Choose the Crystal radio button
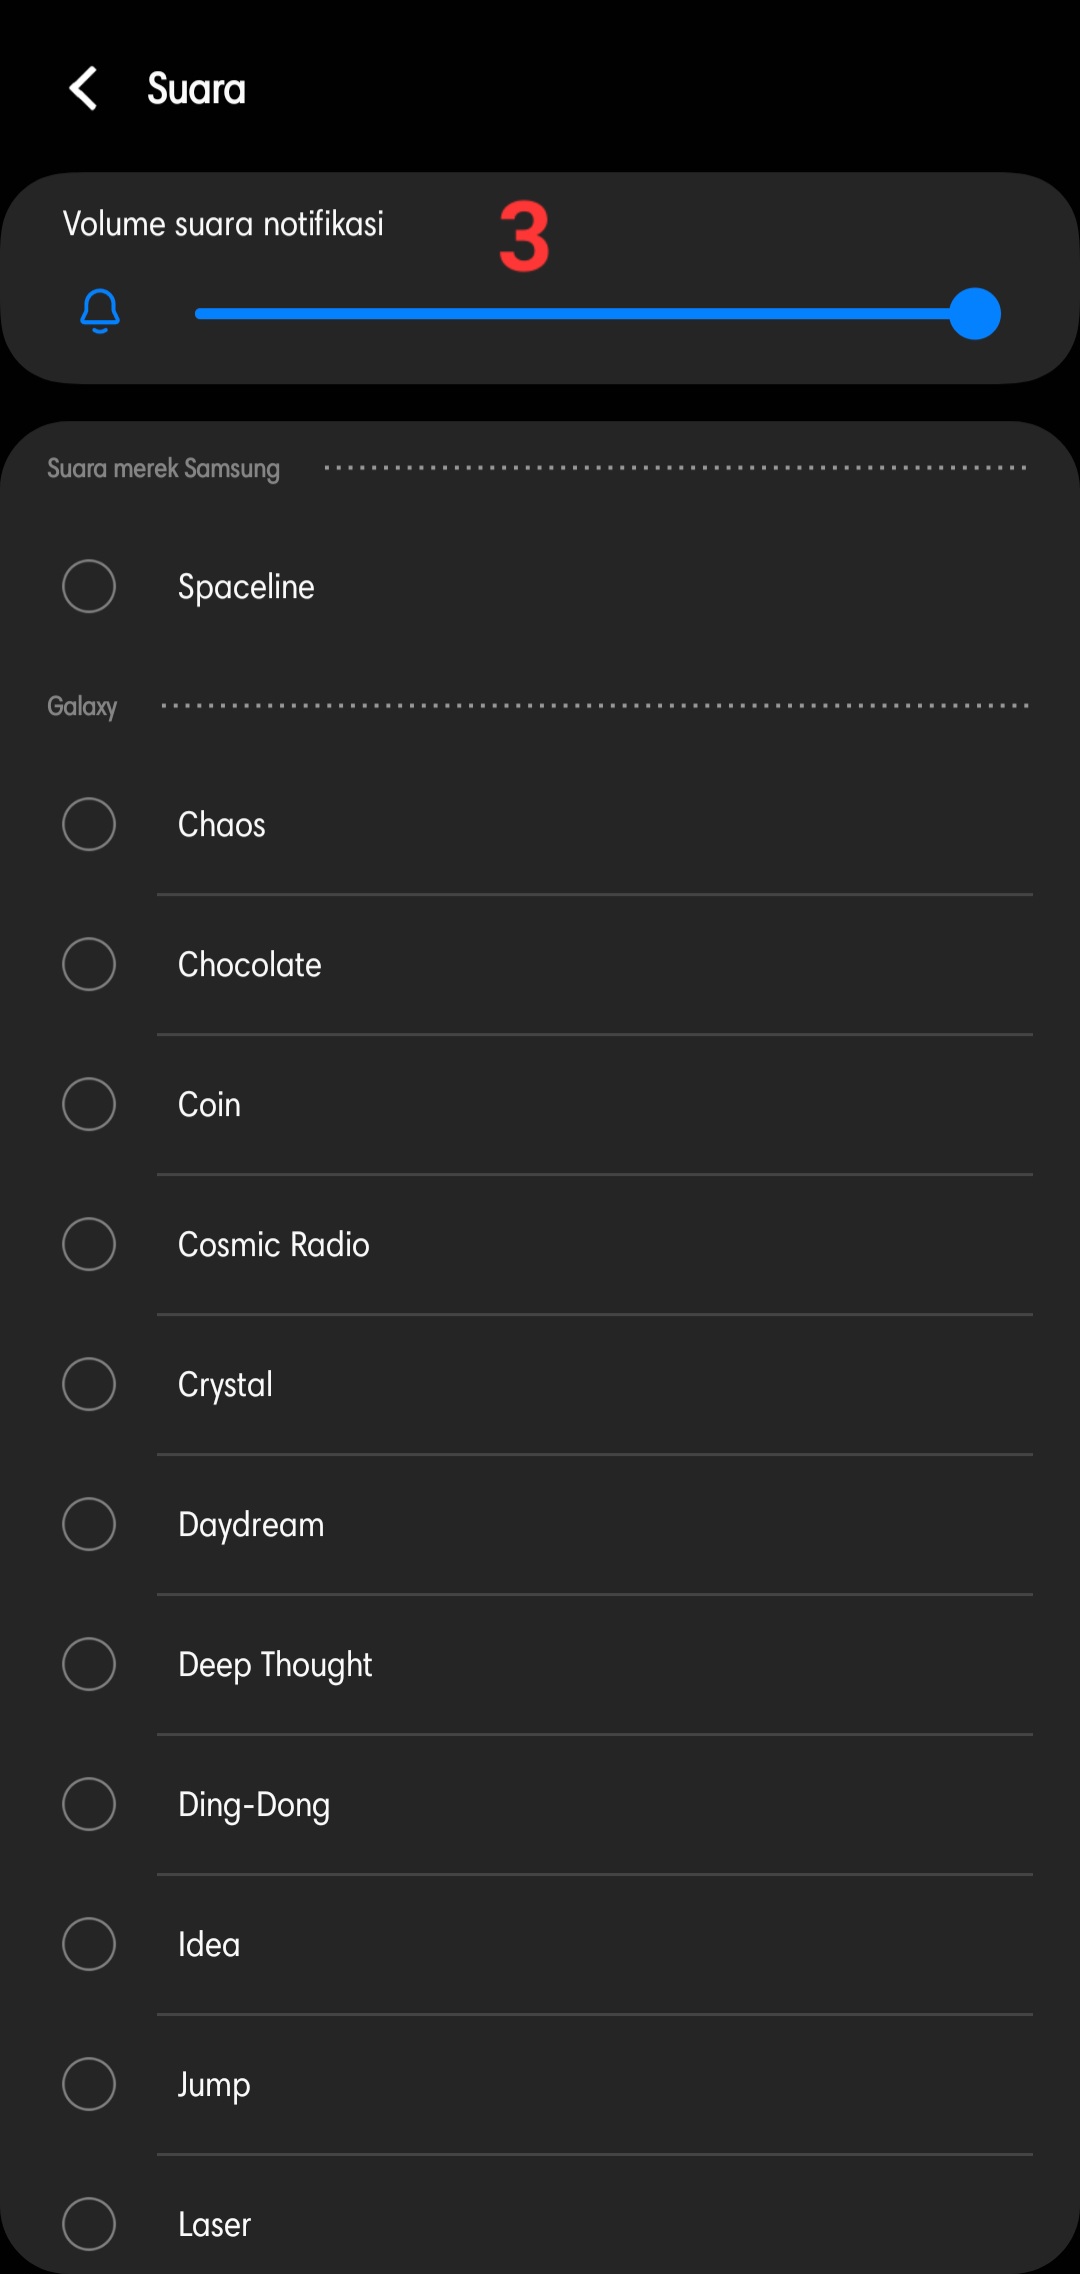 coord(89,1384)
